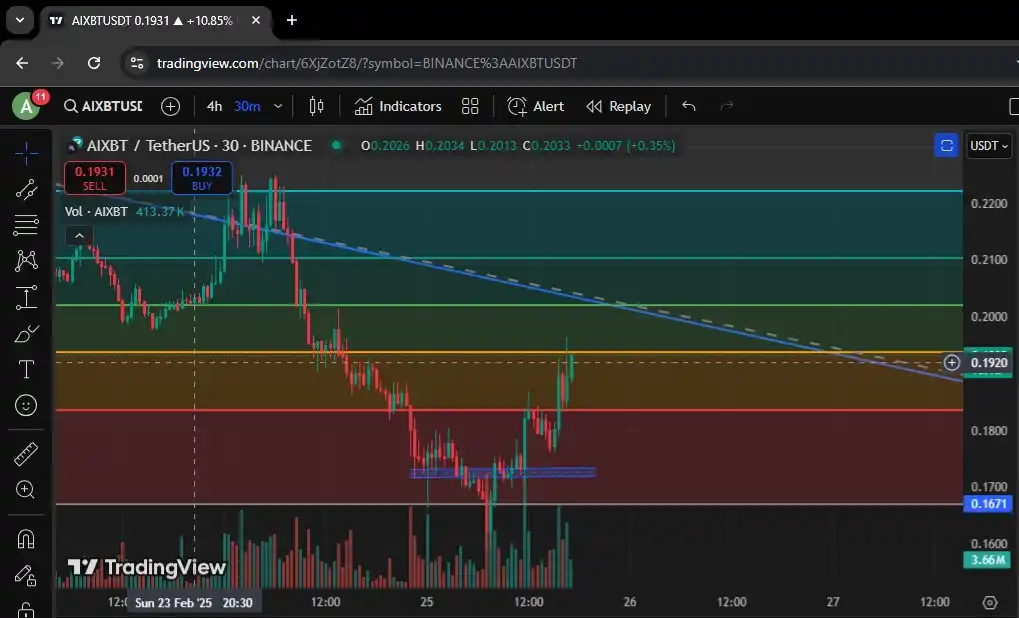Open a new browser tab
The image size is (1019, 618).
(292, 21)
